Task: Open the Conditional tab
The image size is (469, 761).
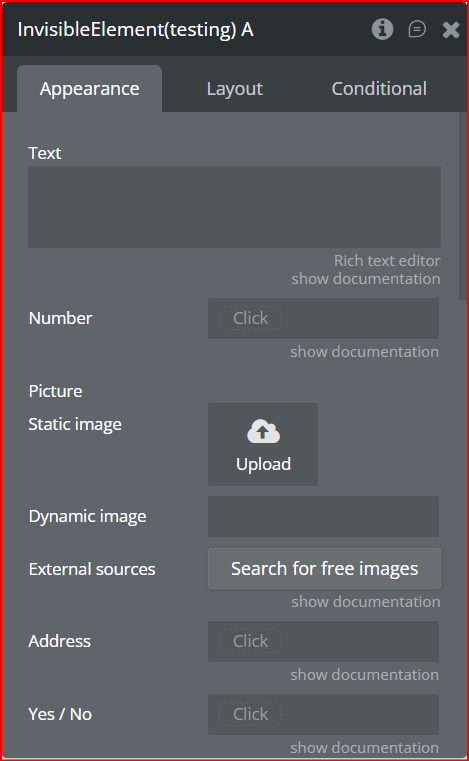Action: [379, 89]
